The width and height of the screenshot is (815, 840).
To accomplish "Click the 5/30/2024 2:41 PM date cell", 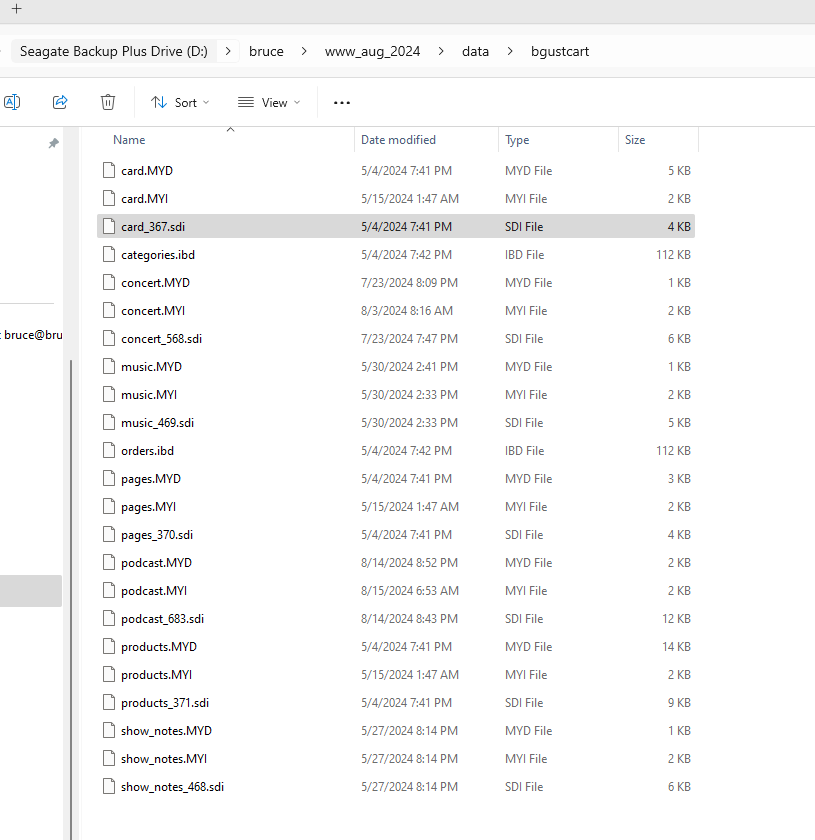I will [x=409, y=366].
